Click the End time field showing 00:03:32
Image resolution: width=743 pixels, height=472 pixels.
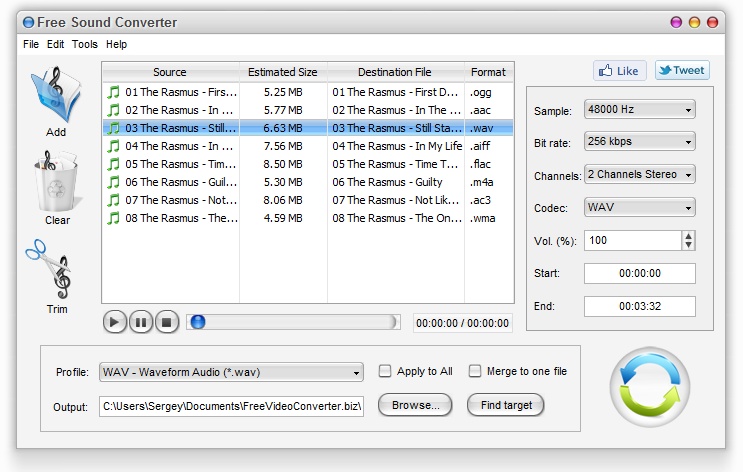click(x=640, y=306)
